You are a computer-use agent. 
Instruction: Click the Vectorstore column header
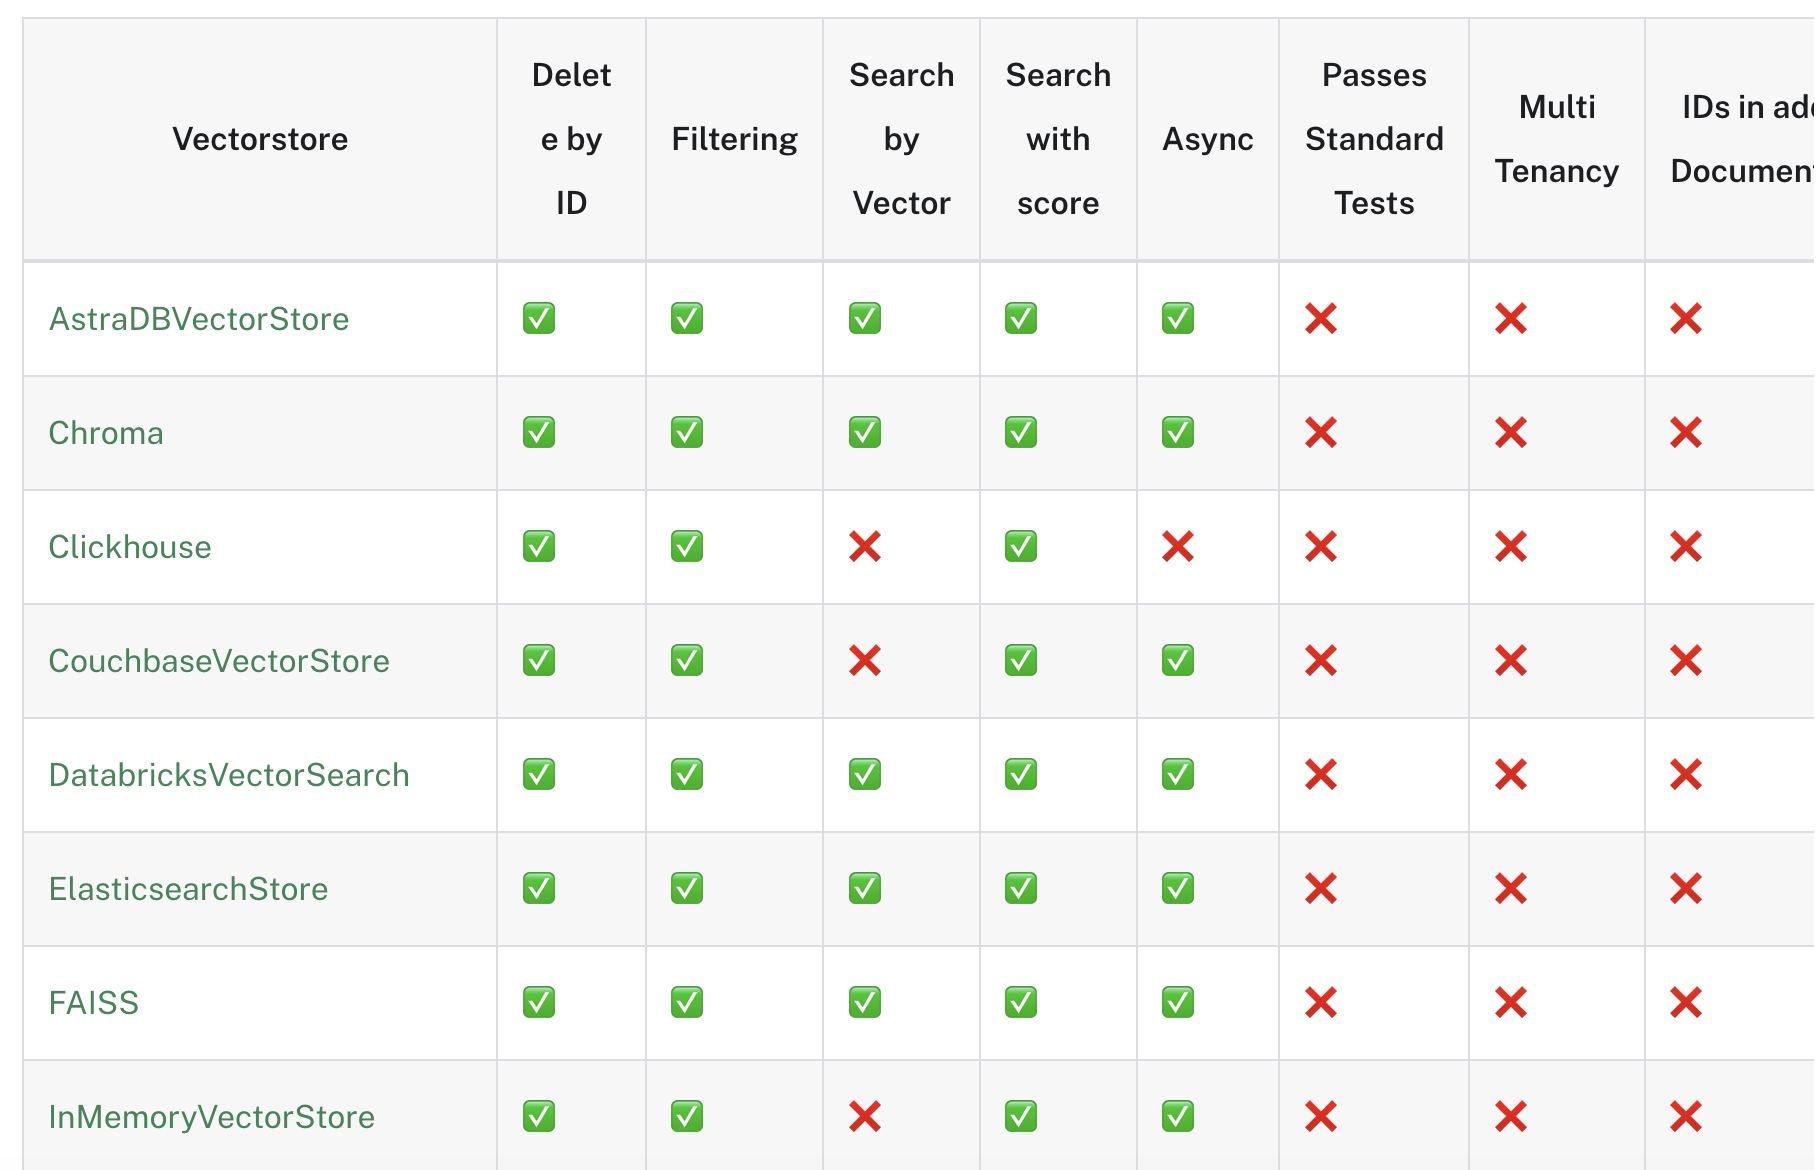click(260, 139)
